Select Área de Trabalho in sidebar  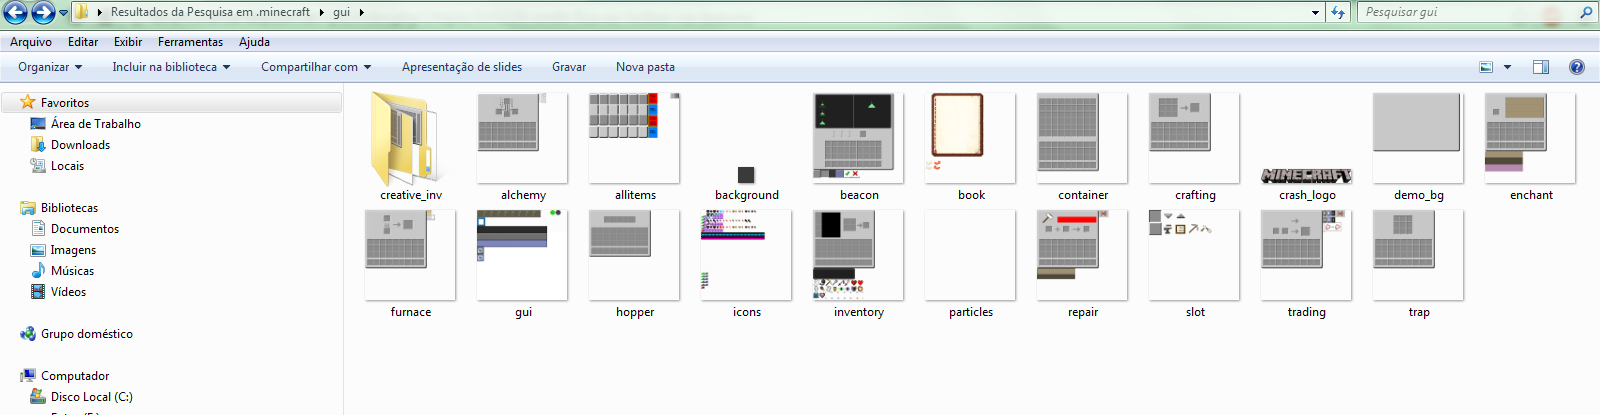96,124
